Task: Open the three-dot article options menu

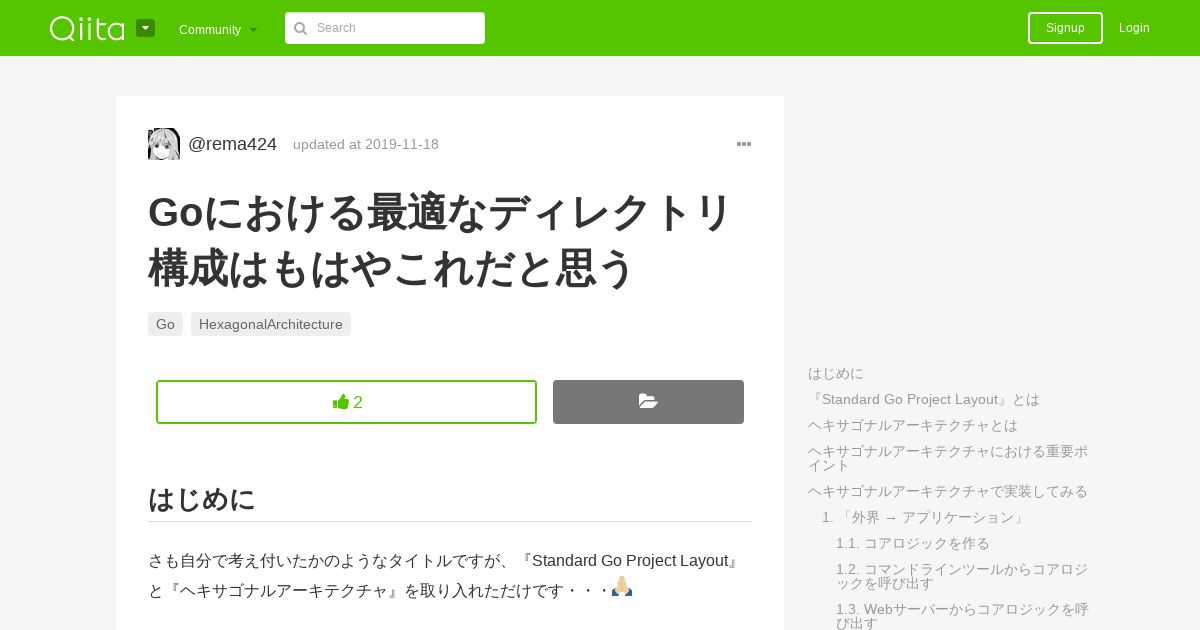Action: (x=744, y=144)
